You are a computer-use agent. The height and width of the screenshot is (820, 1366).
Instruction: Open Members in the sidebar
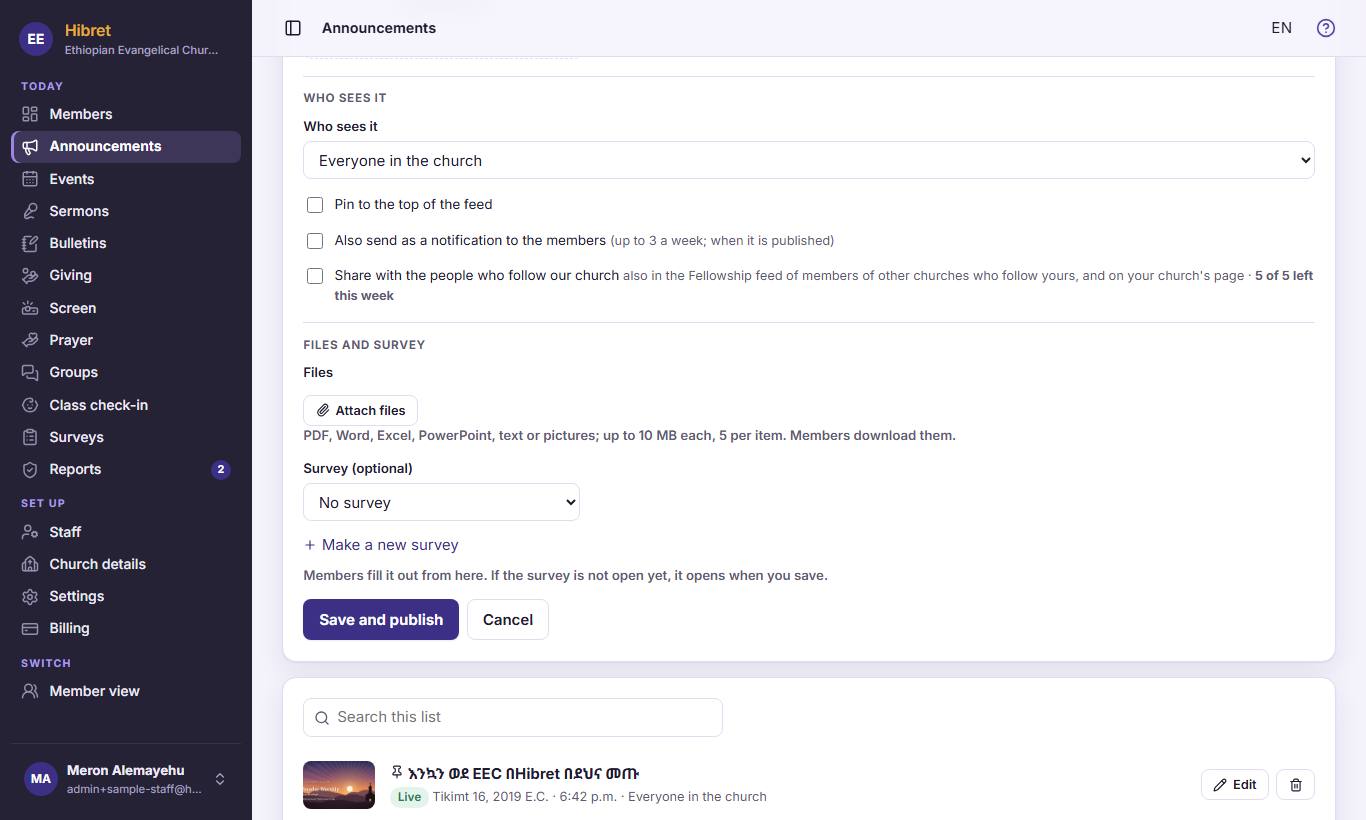pyautogui.click(x=126, y=114)
